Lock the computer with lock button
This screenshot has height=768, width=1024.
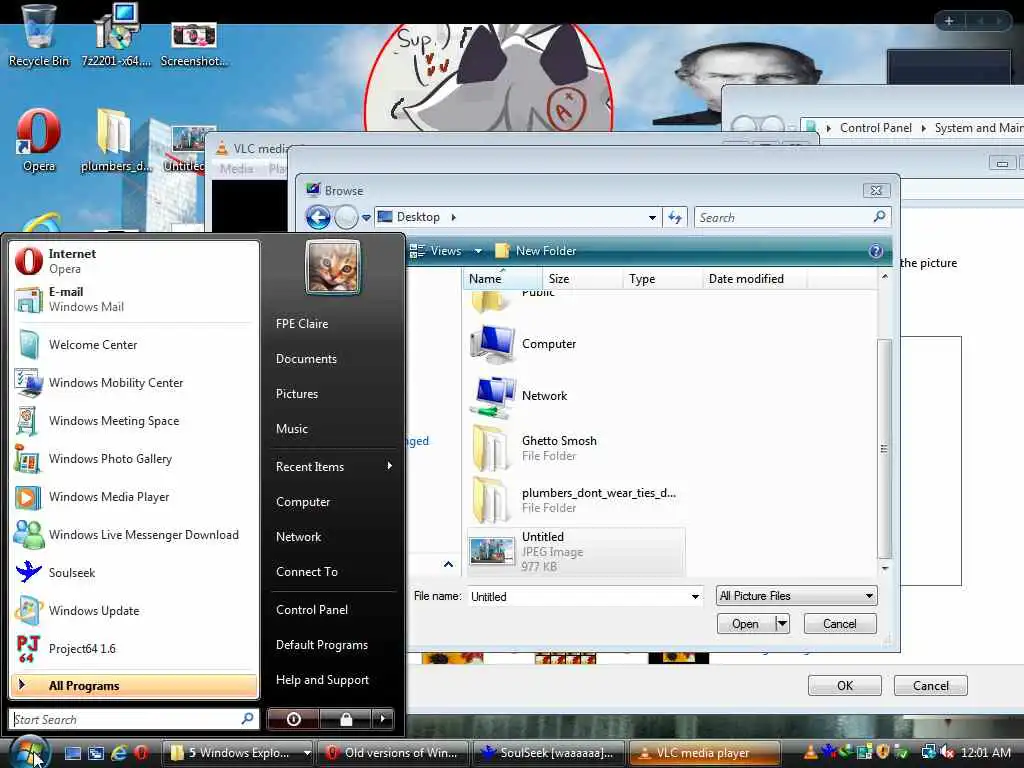345,719
